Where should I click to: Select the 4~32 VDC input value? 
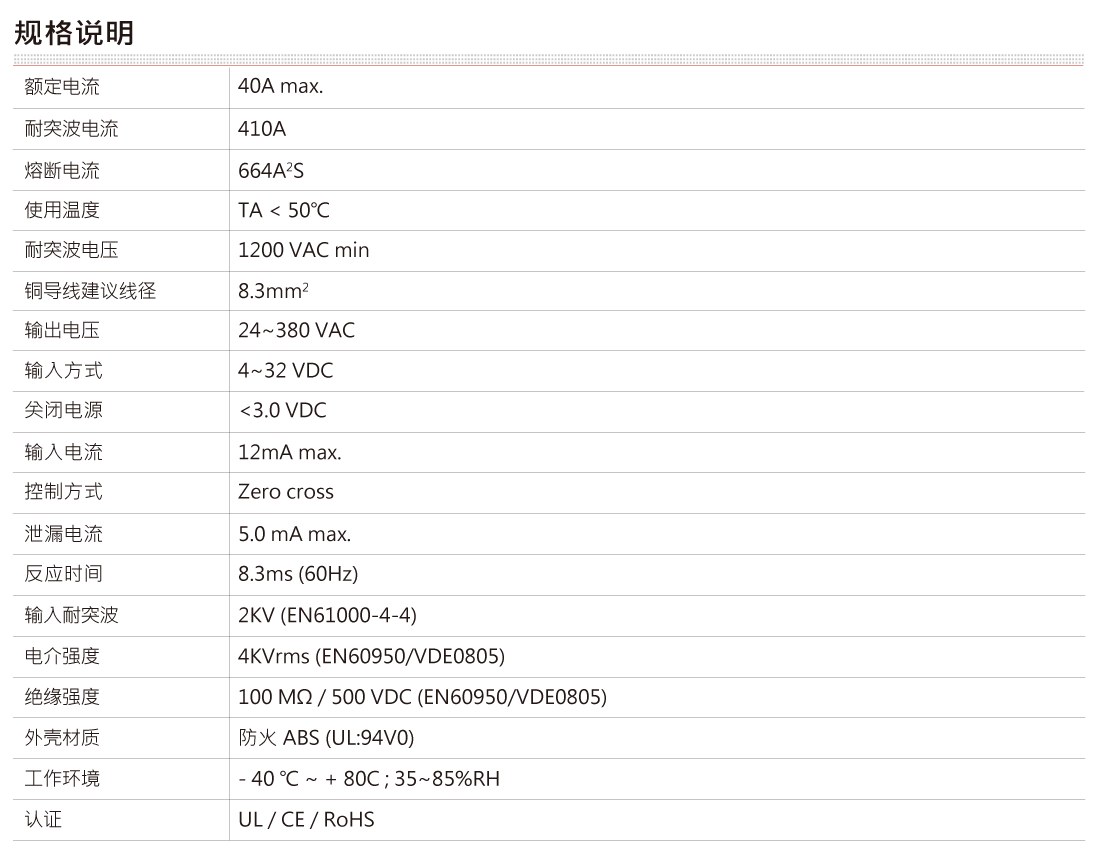(285, 371)
